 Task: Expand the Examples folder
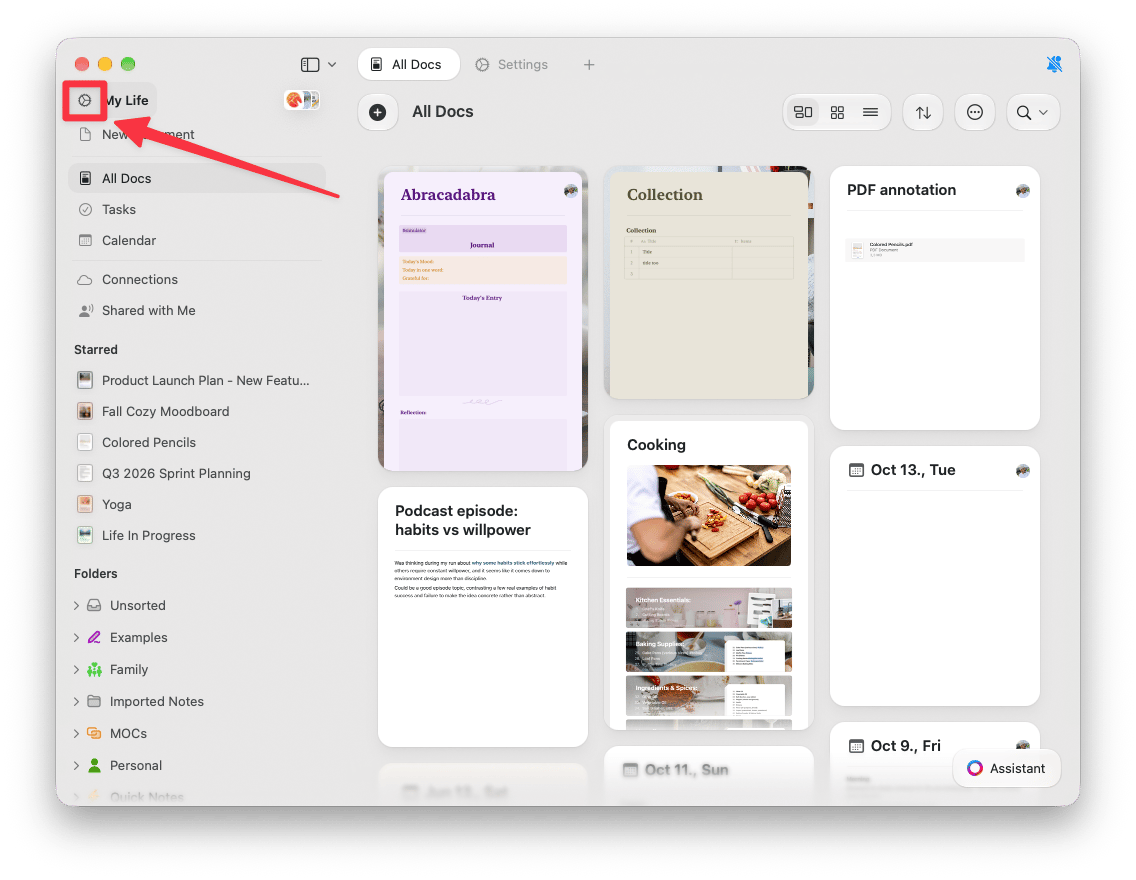pyautogui.click(x=76, y=637)
